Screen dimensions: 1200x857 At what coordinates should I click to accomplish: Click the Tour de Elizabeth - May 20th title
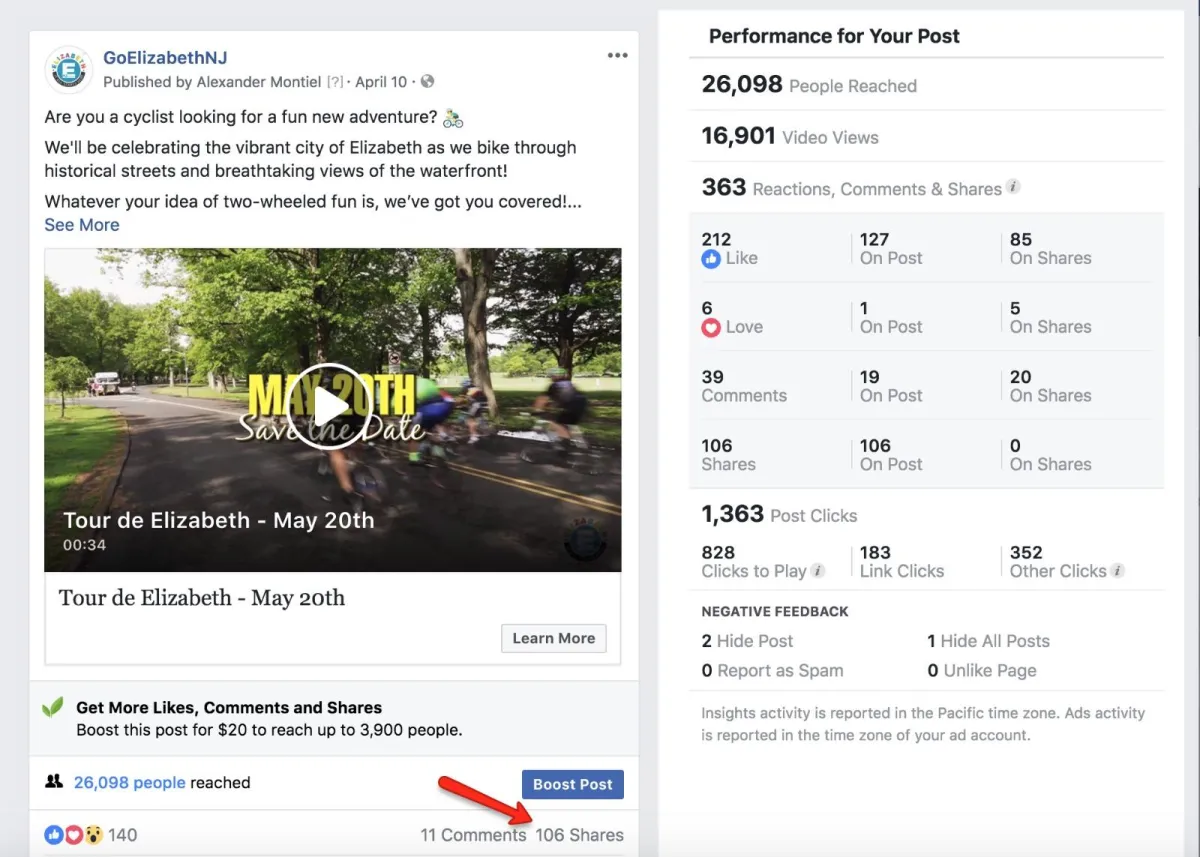click(x=202, y=598)
